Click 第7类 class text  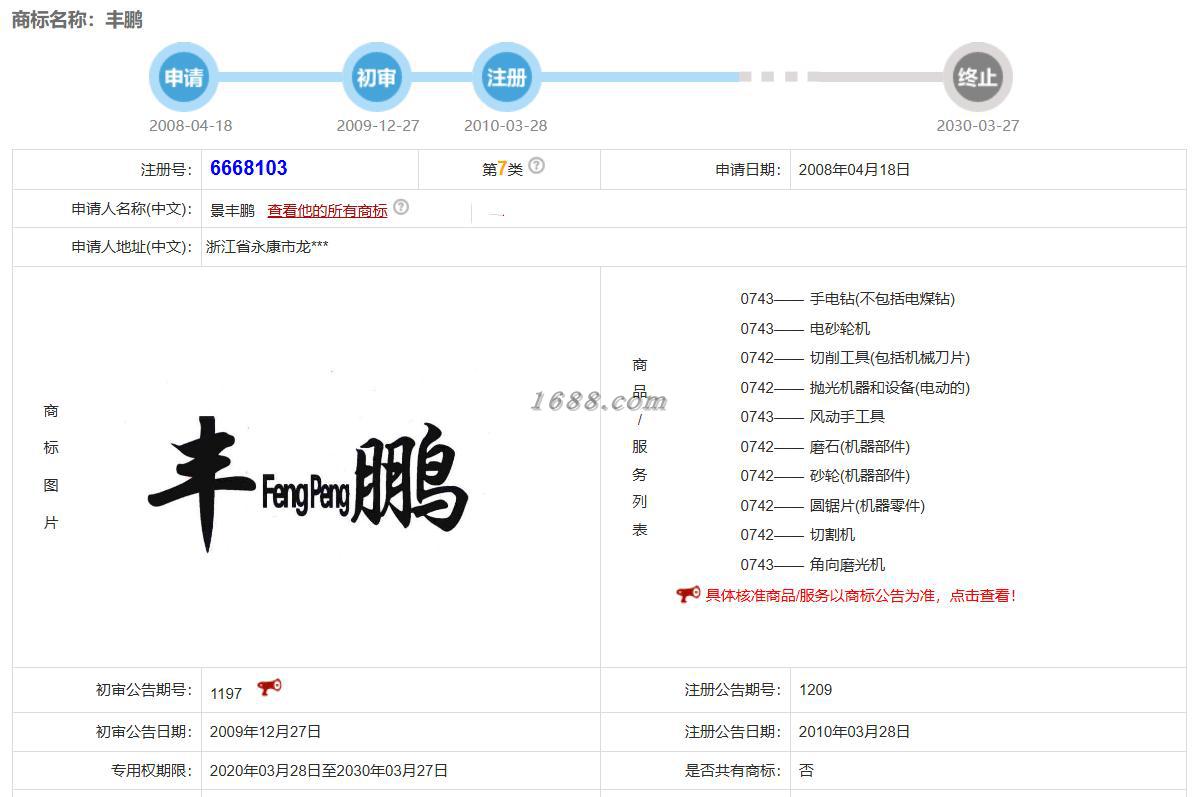(502, 169)
